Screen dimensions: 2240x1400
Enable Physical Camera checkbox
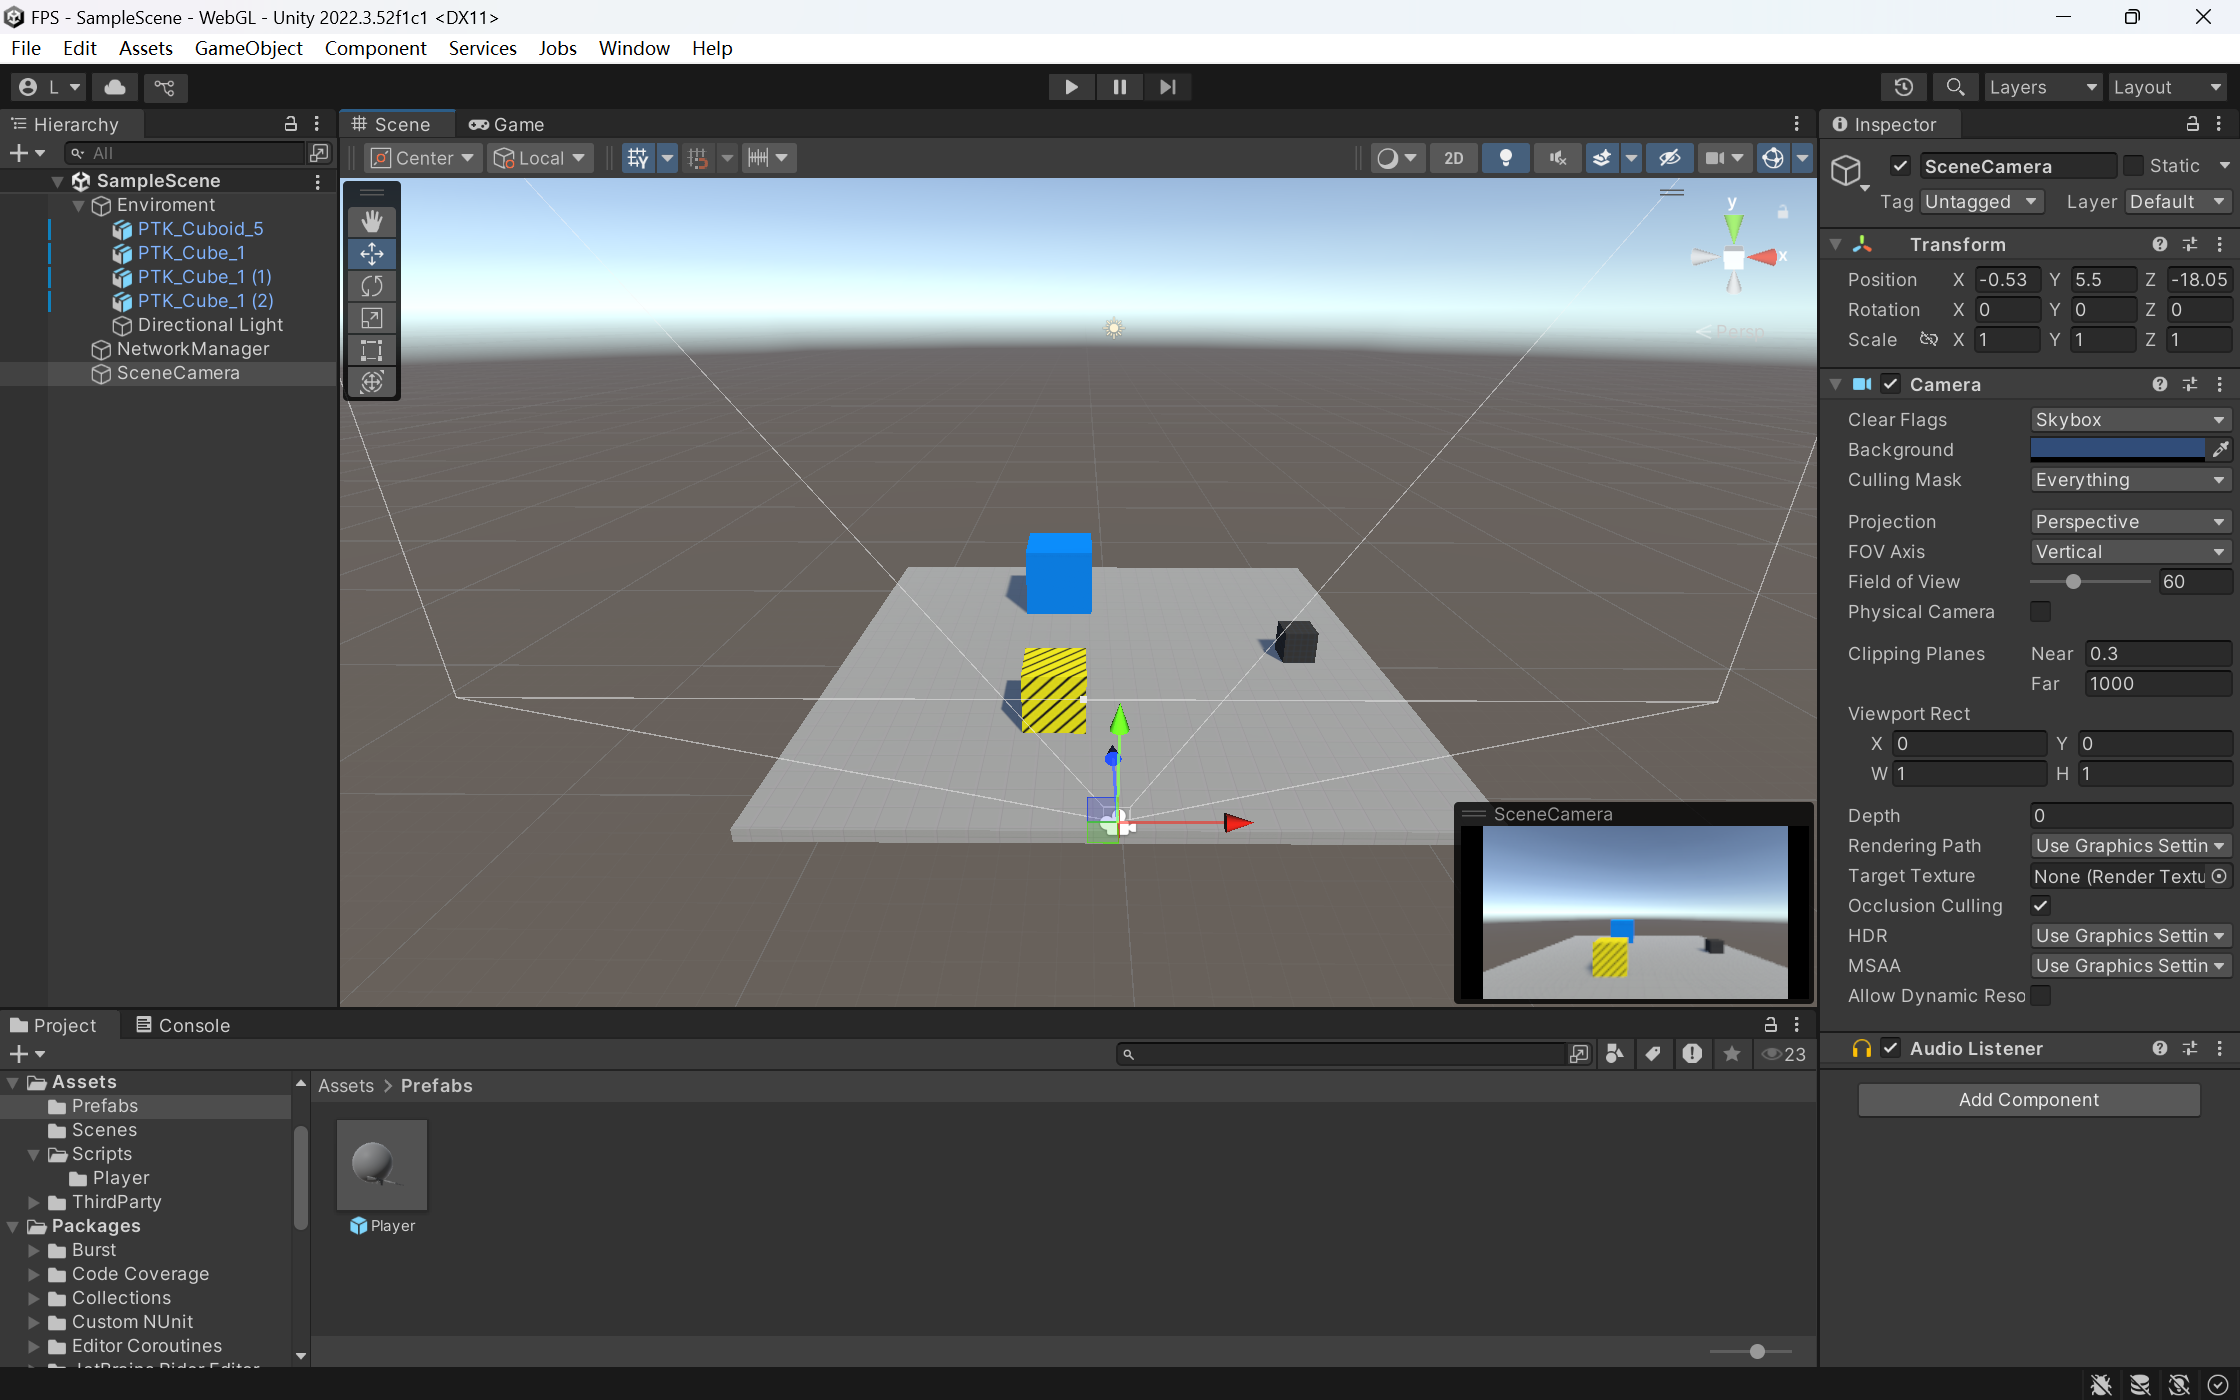coord(2040,612)
